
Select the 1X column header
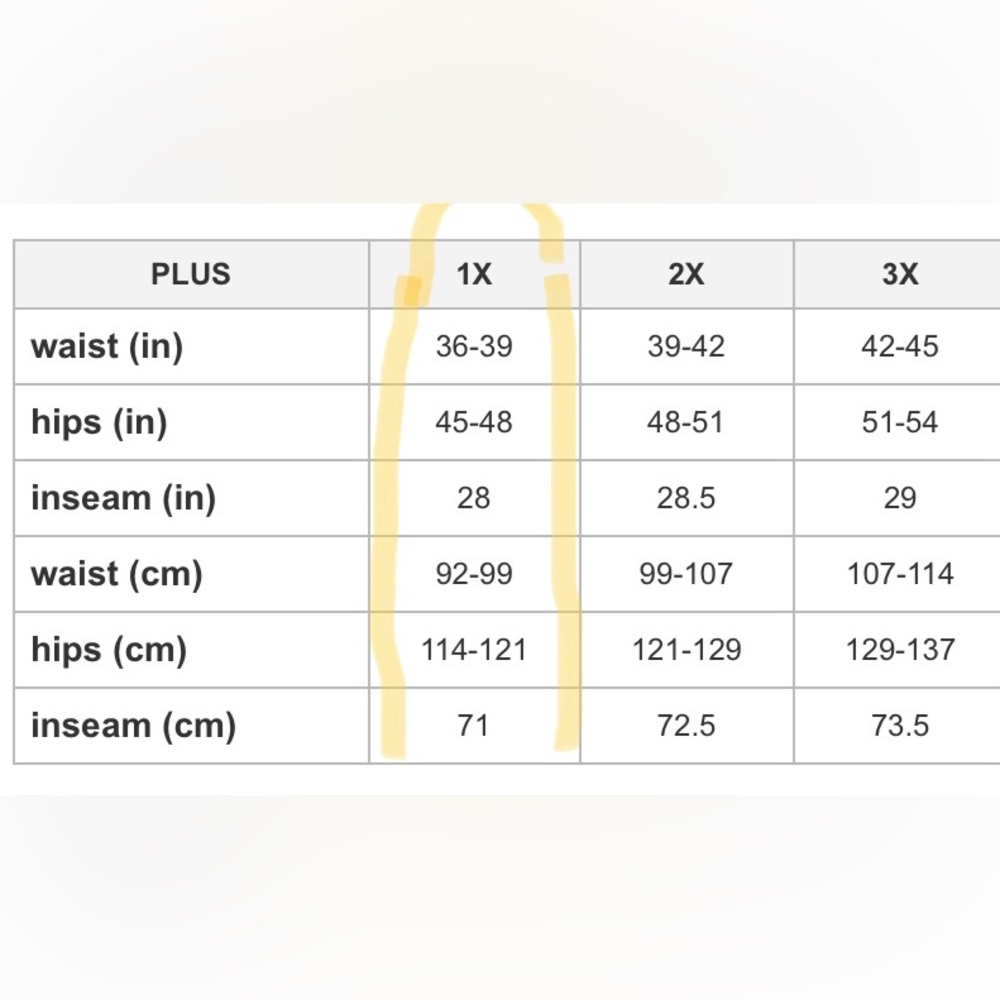coord(474,274)
